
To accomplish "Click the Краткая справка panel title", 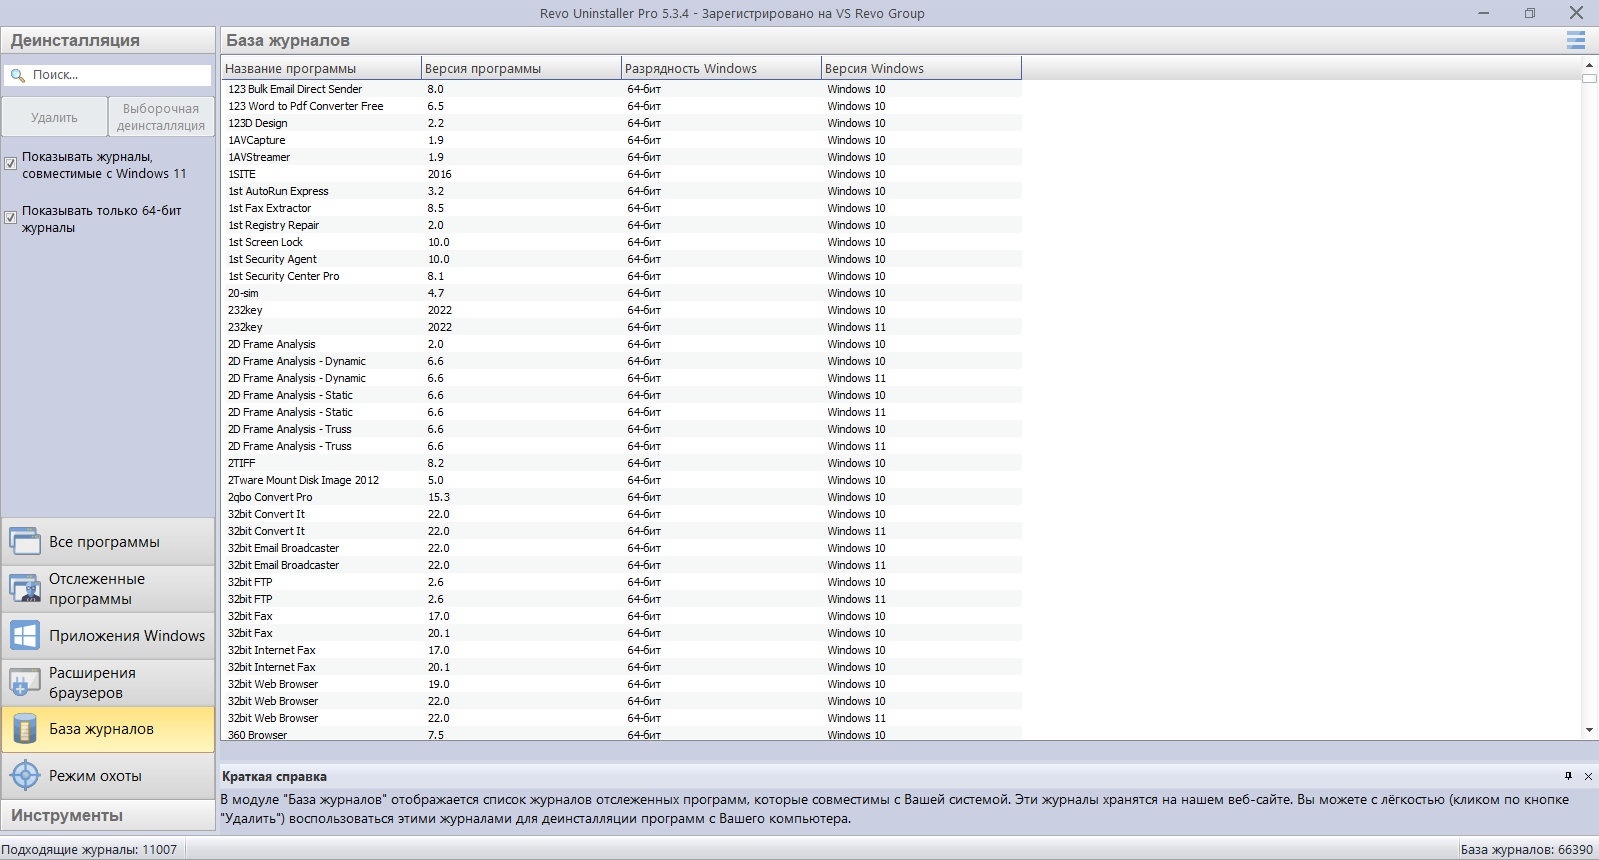I will pyautogui.click(x=274, y=776).
